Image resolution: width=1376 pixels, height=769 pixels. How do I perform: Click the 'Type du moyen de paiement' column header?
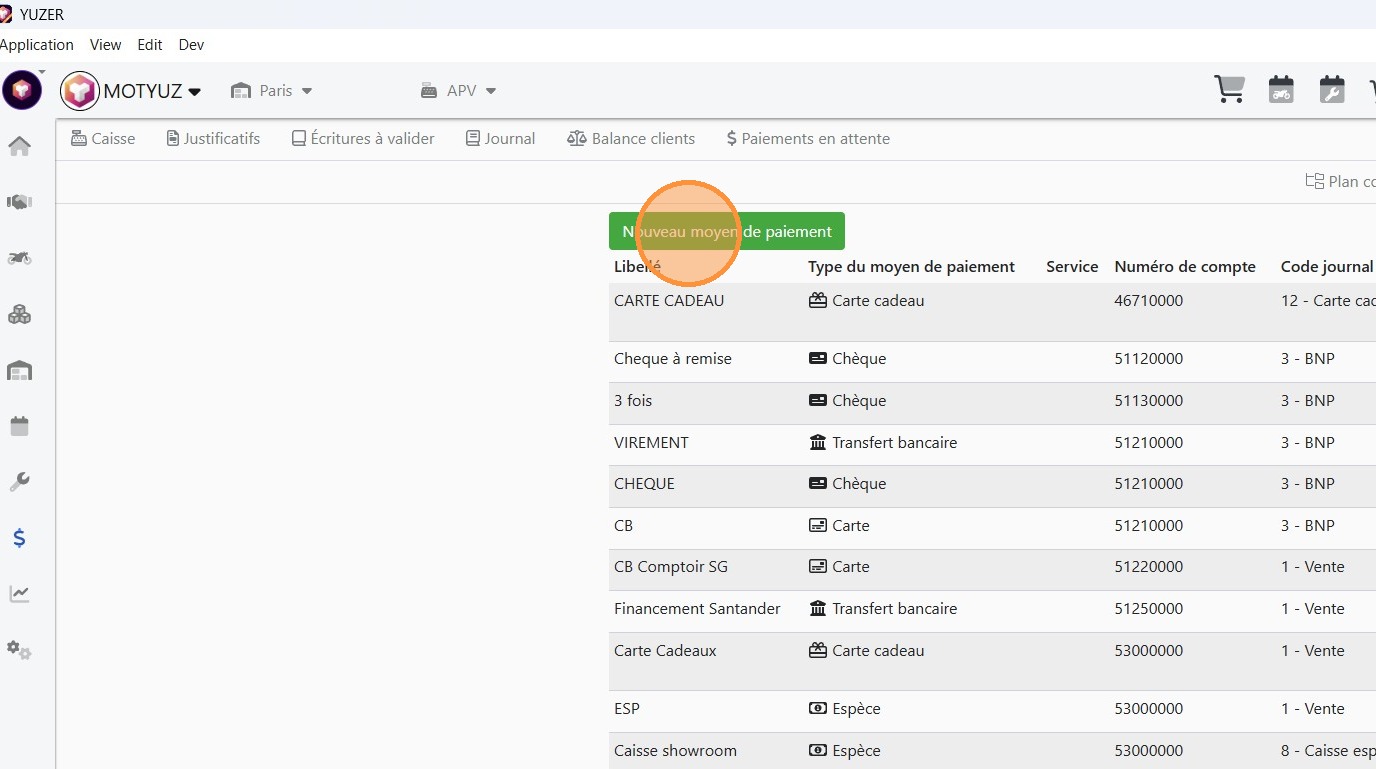point(911,266)
